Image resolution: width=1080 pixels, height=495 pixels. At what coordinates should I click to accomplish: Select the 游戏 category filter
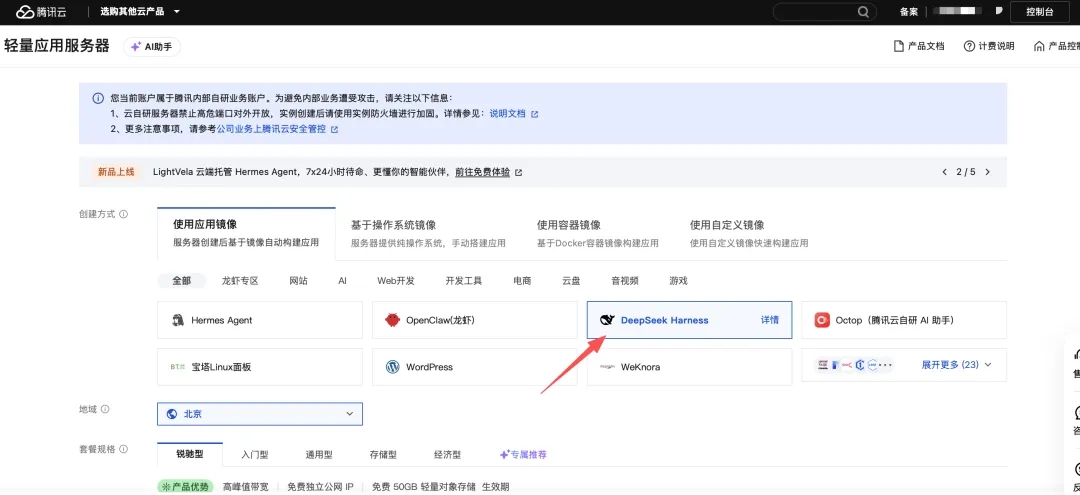pyautogui.click(x=678, y=281)
